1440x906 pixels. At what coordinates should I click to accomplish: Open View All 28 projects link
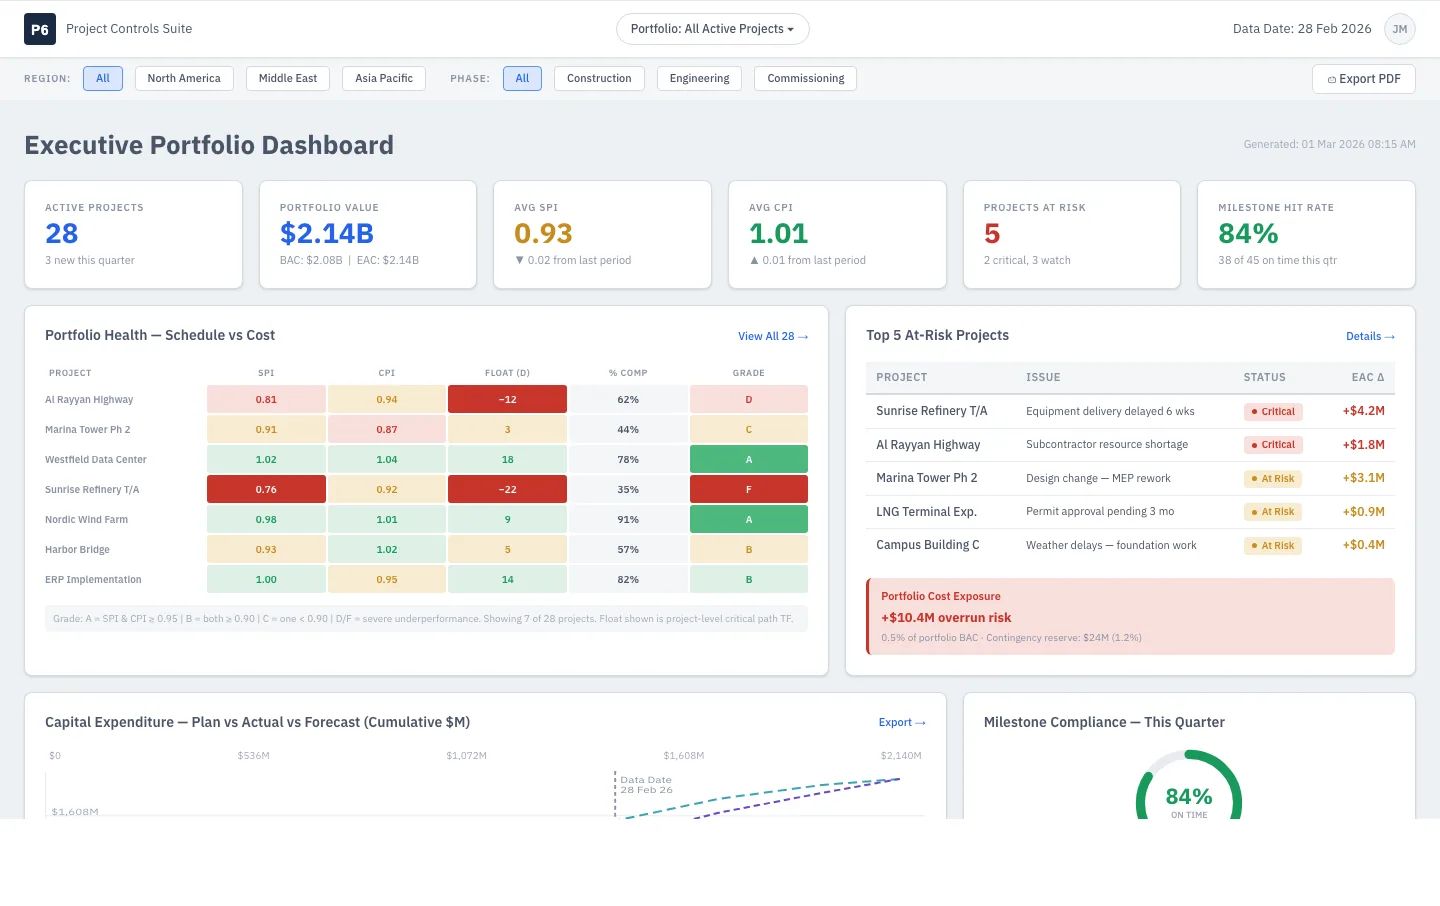tap(773, 336)
